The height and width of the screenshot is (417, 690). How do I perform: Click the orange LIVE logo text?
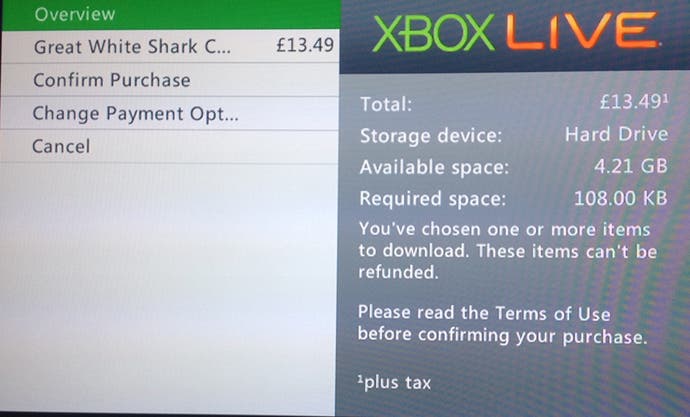(582, 31)
